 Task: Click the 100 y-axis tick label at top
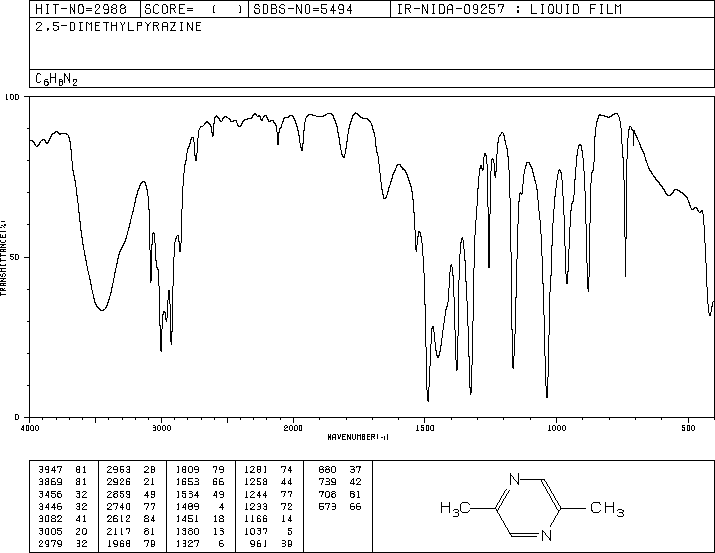tap(12, 97)
